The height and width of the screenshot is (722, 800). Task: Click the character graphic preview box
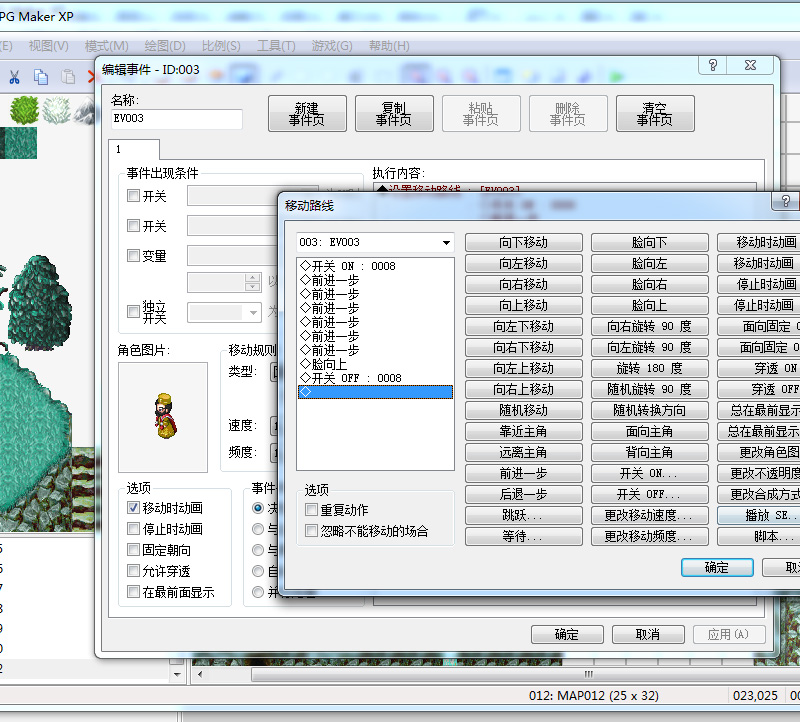point(163,417)
